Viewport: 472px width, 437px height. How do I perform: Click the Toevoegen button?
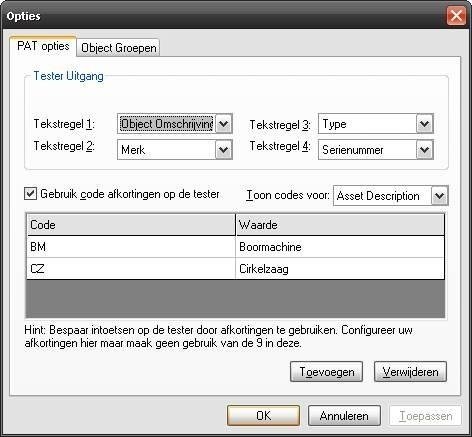coord(326,372)
